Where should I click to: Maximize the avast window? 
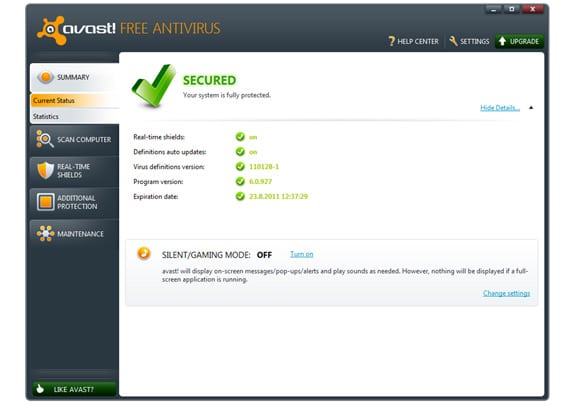pos(511,10)
